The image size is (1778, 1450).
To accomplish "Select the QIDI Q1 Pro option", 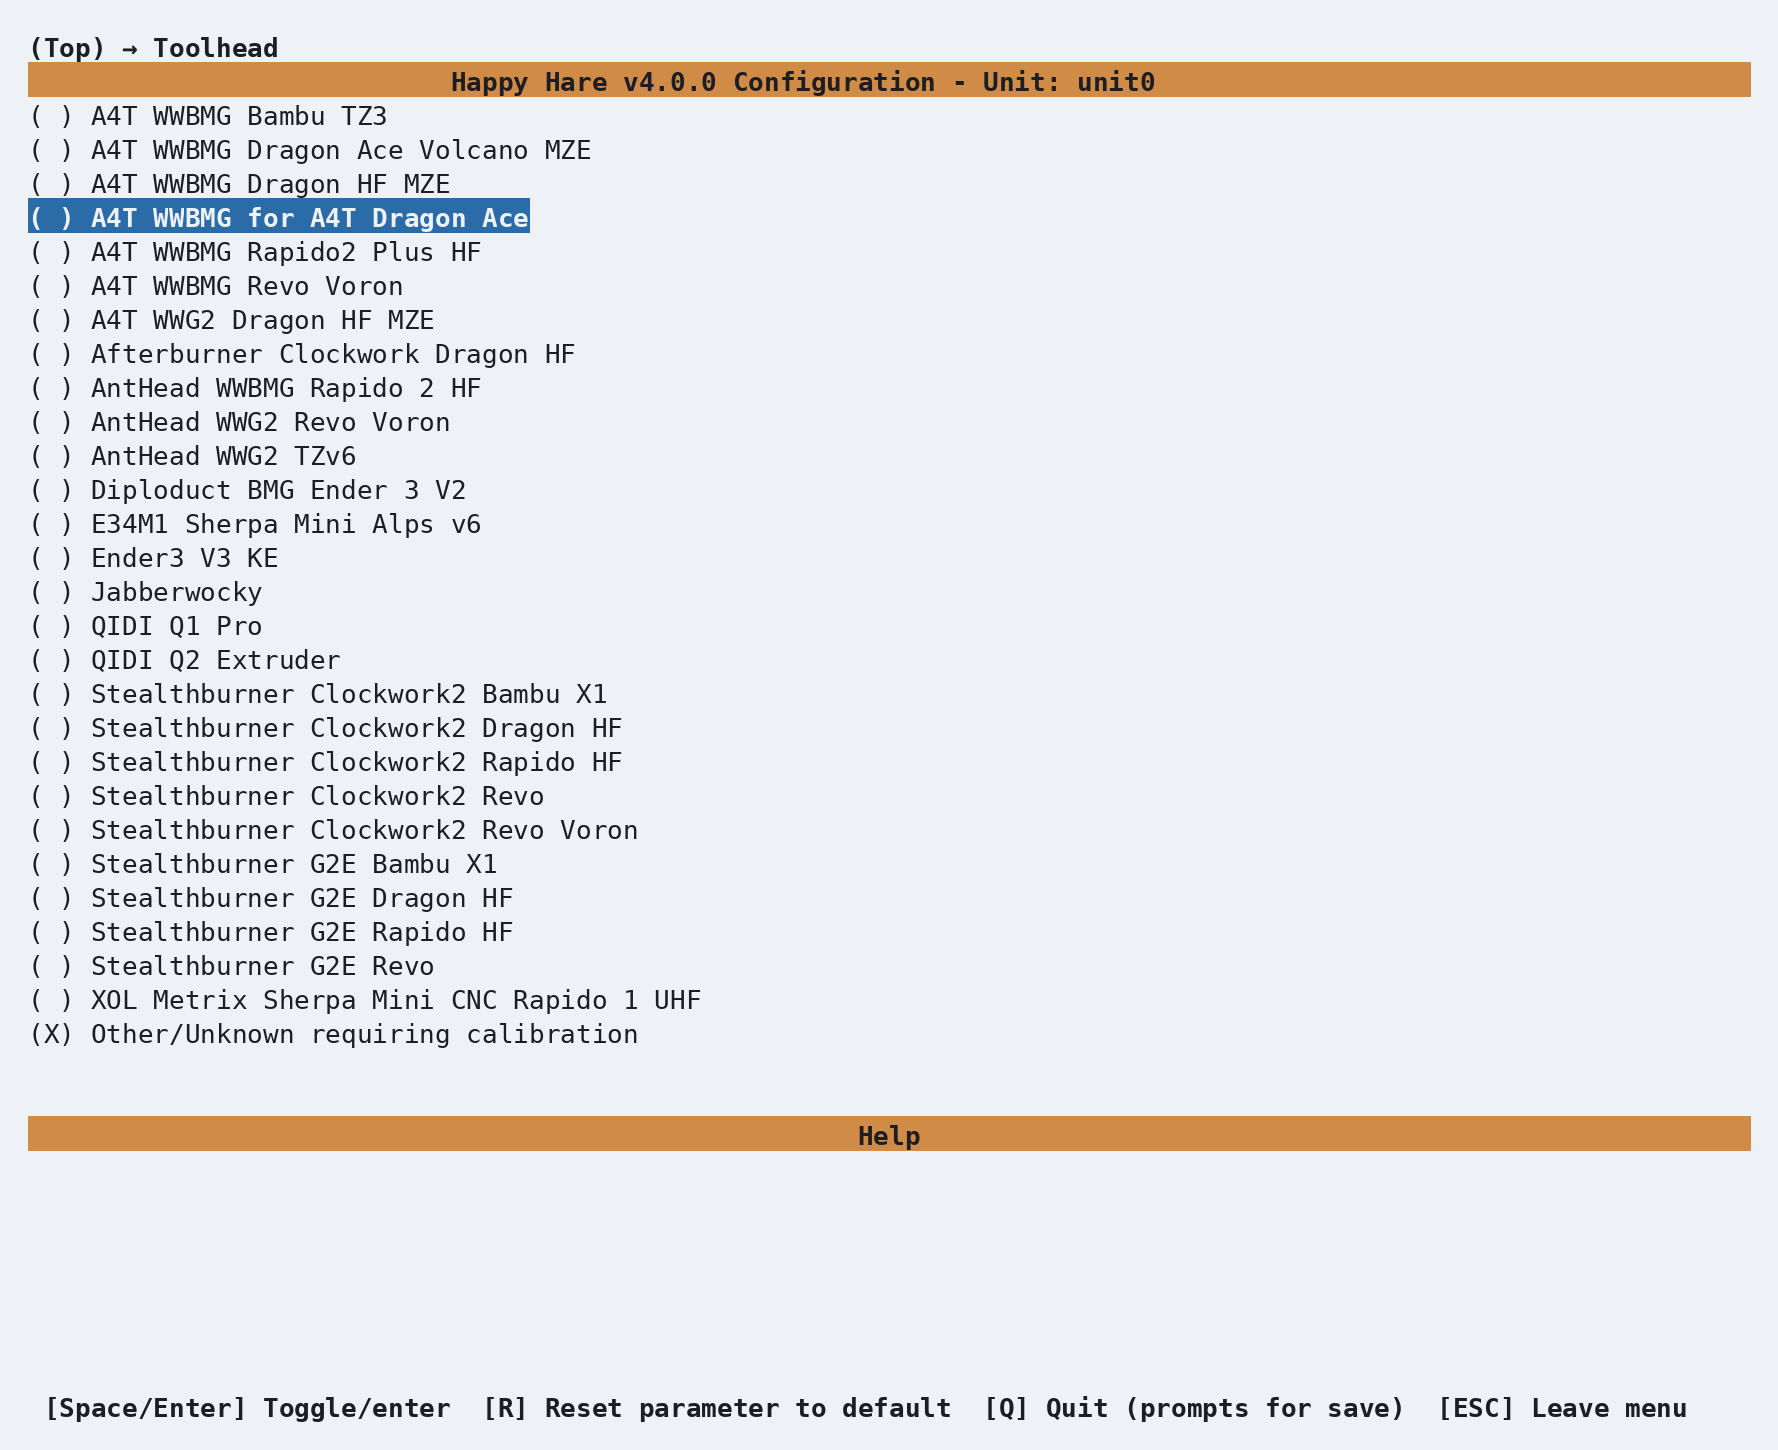I will (x=145, y=626).
